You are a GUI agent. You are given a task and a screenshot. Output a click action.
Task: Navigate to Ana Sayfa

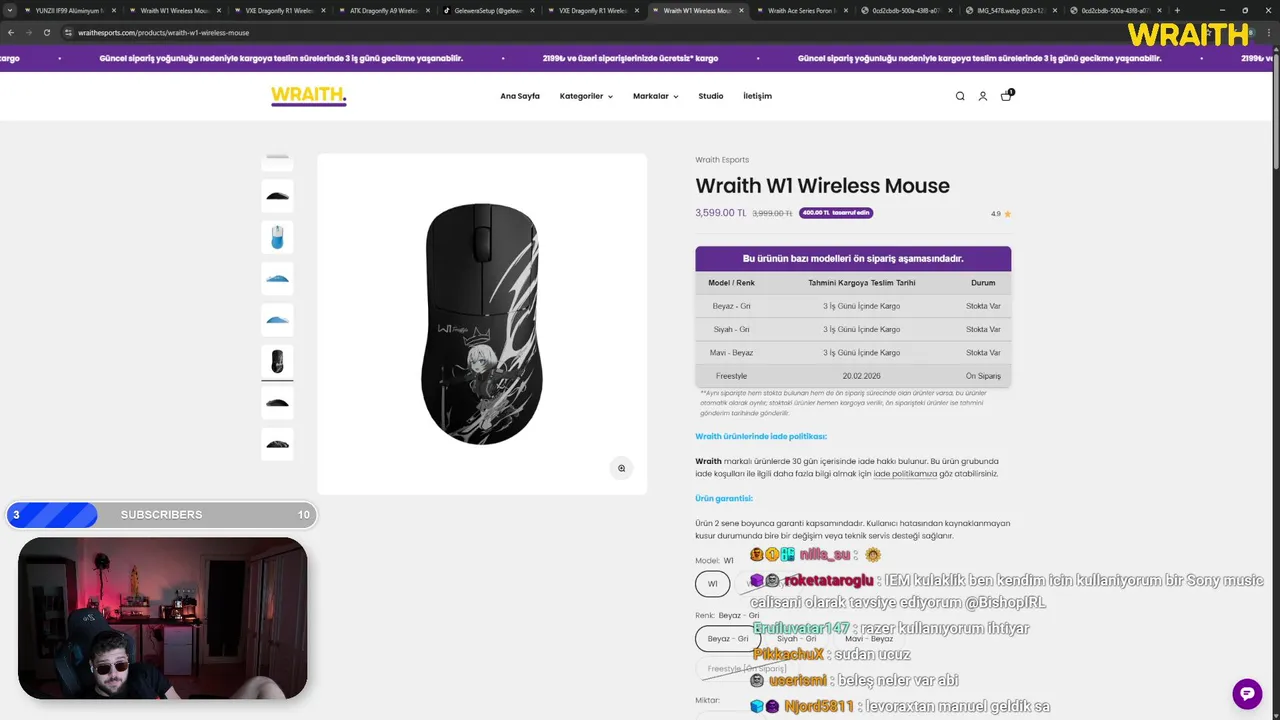(520, 96)
